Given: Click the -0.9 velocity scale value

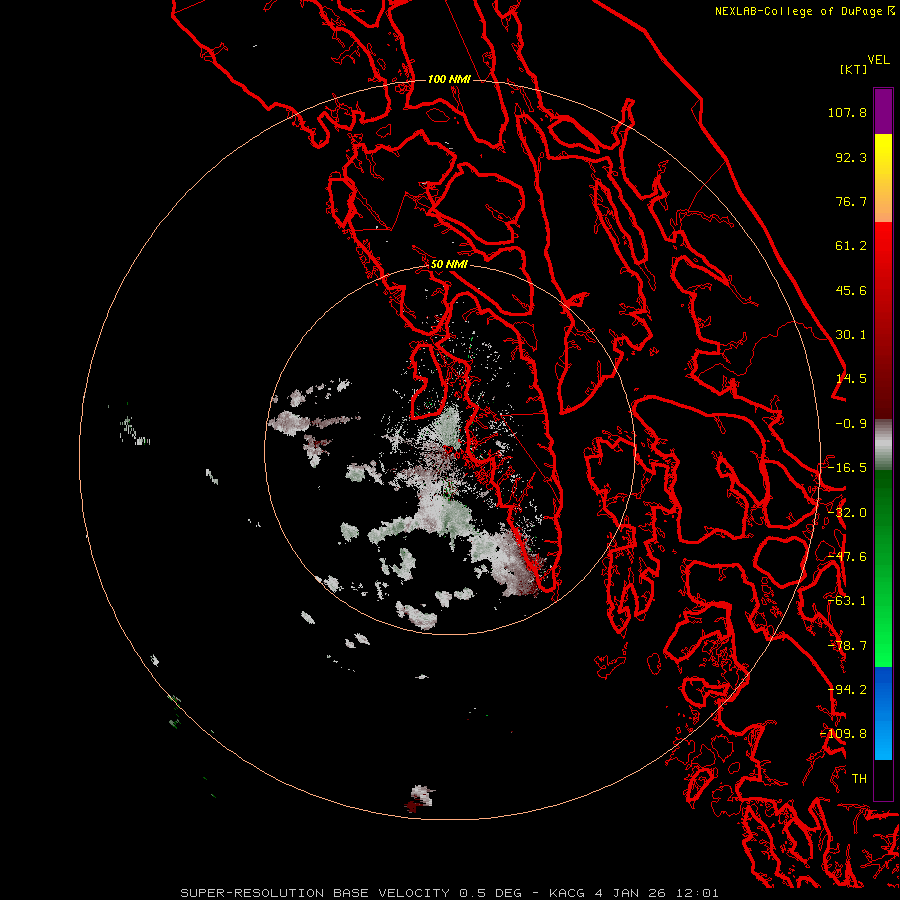Looking at the screenshot, I should pyautogui.click(x=851, y=424).
